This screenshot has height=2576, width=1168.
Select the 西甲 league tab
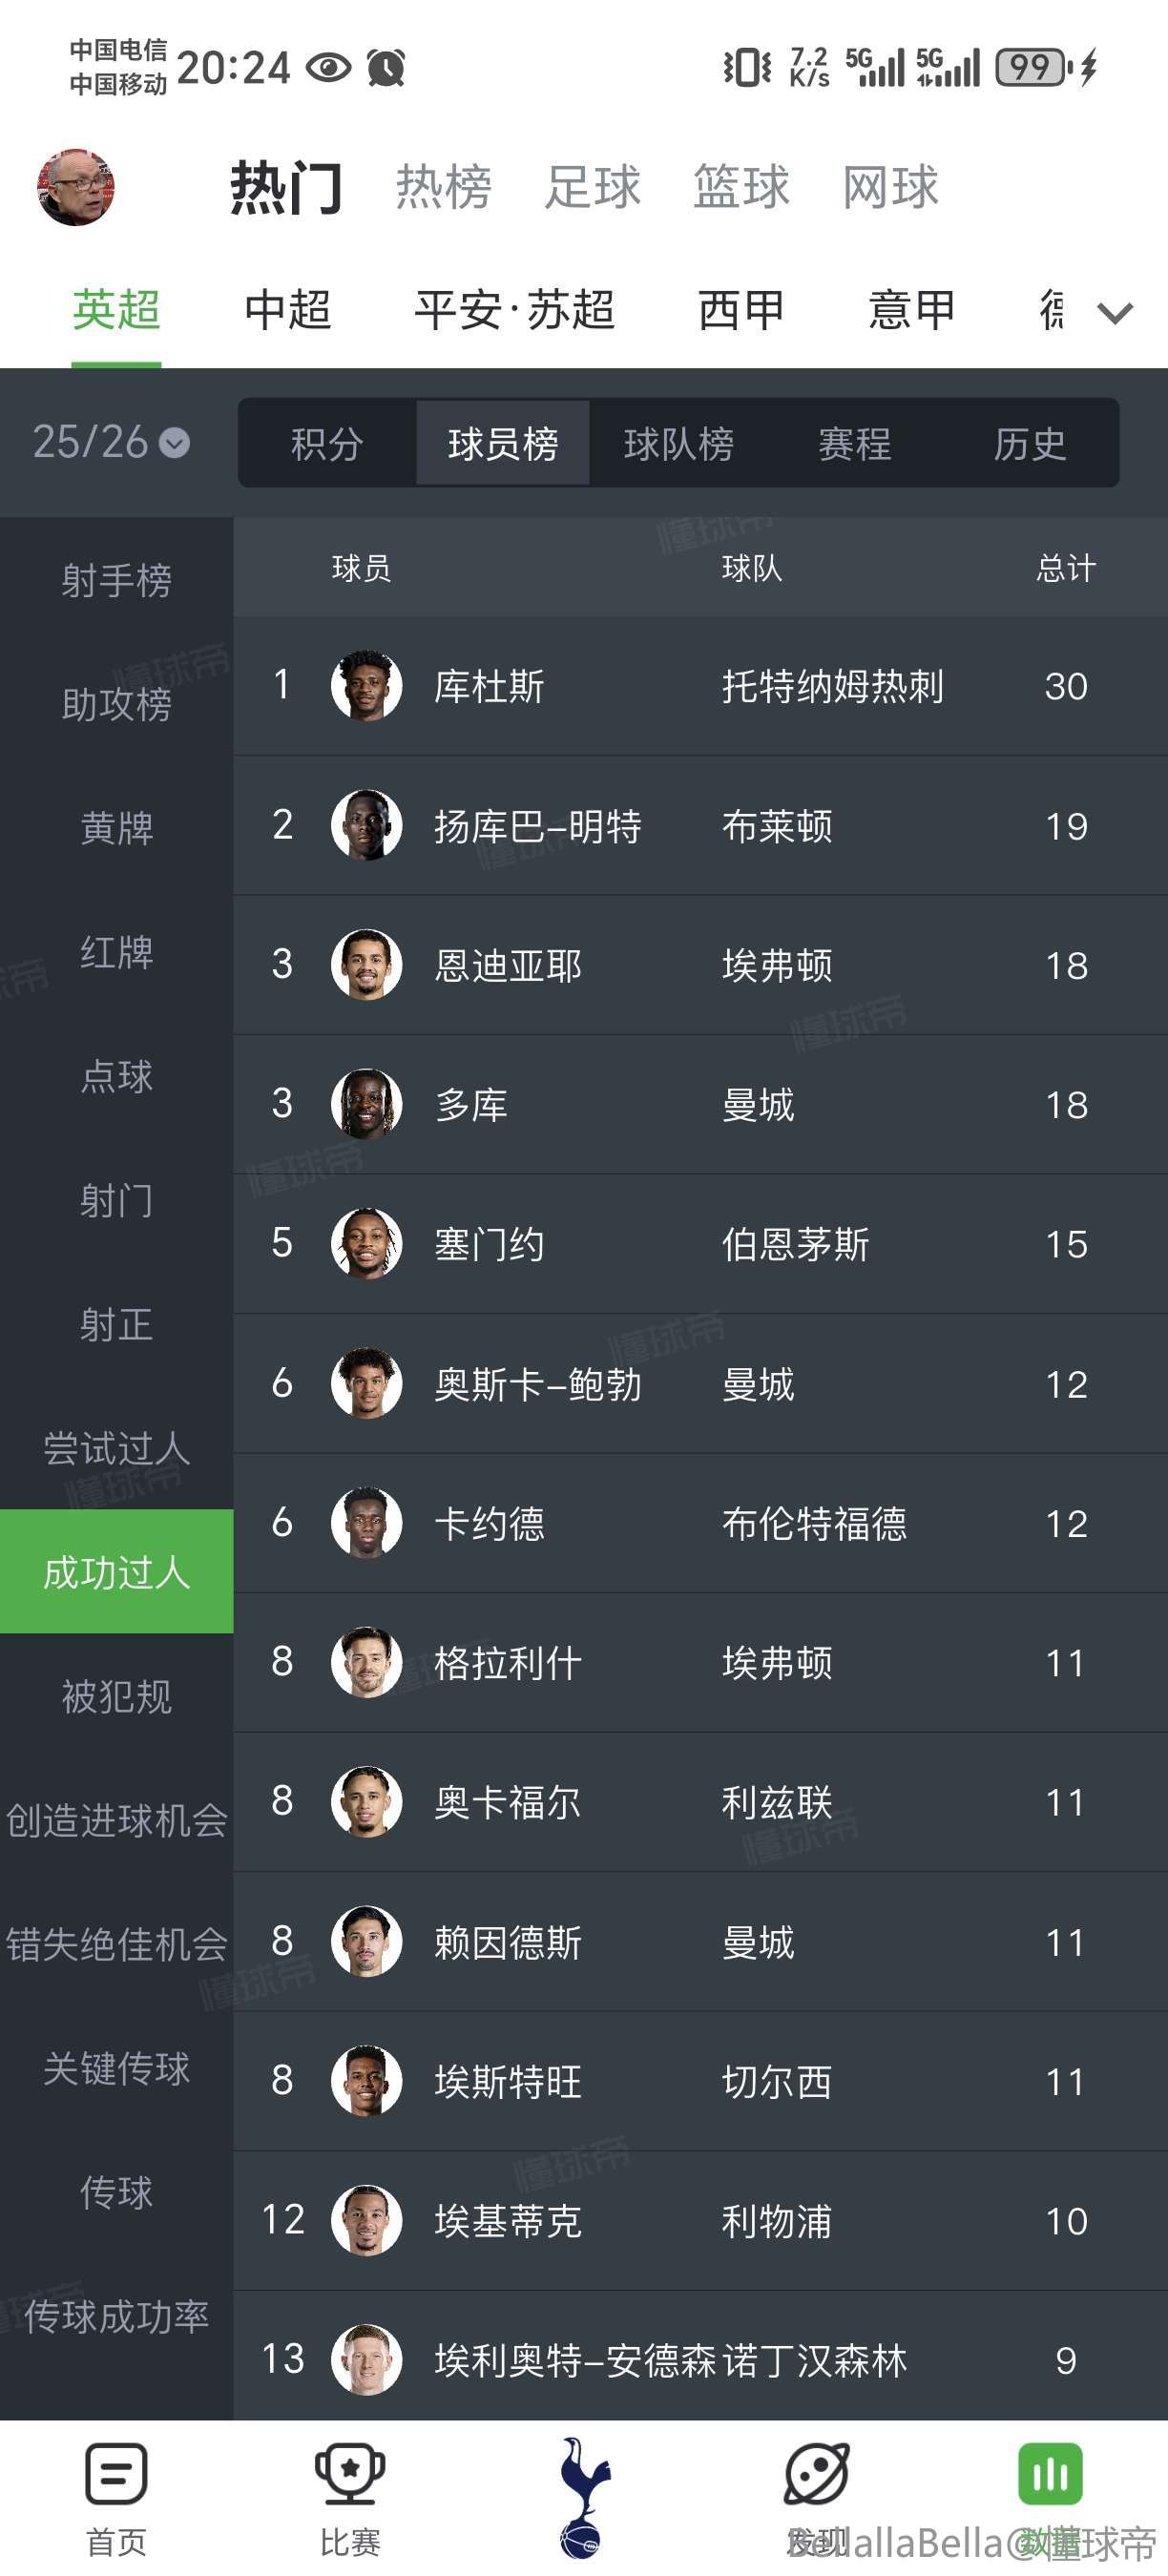tap(741, 310)
